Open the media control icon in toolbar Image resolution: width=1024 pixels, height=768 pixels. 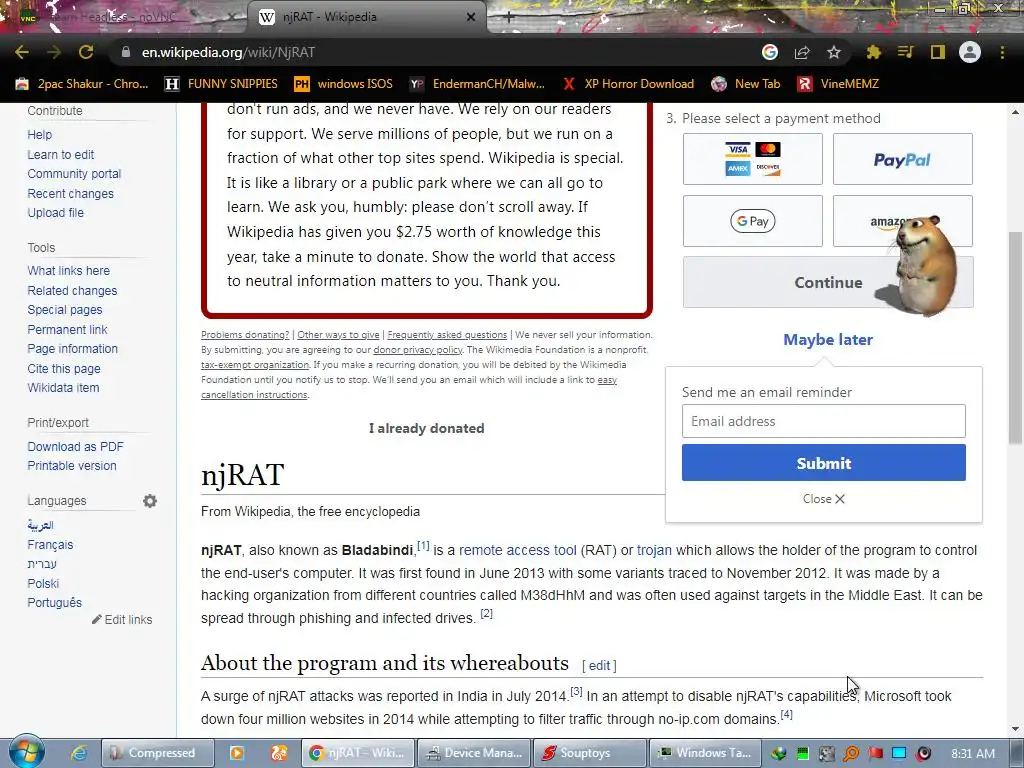tap(905, 52)
